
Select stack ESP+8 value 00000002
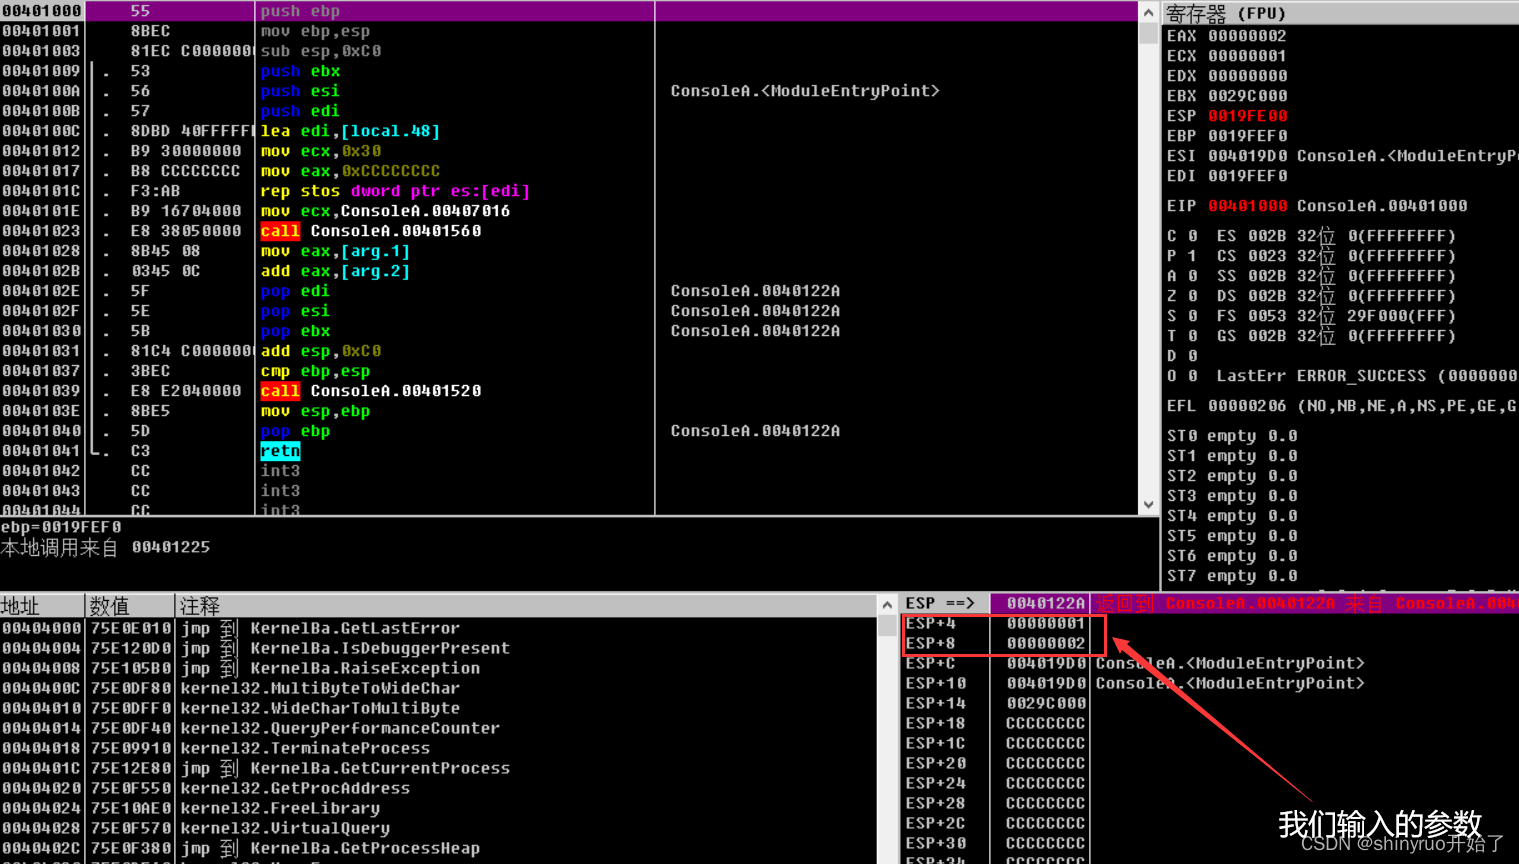click(1045, 643)
